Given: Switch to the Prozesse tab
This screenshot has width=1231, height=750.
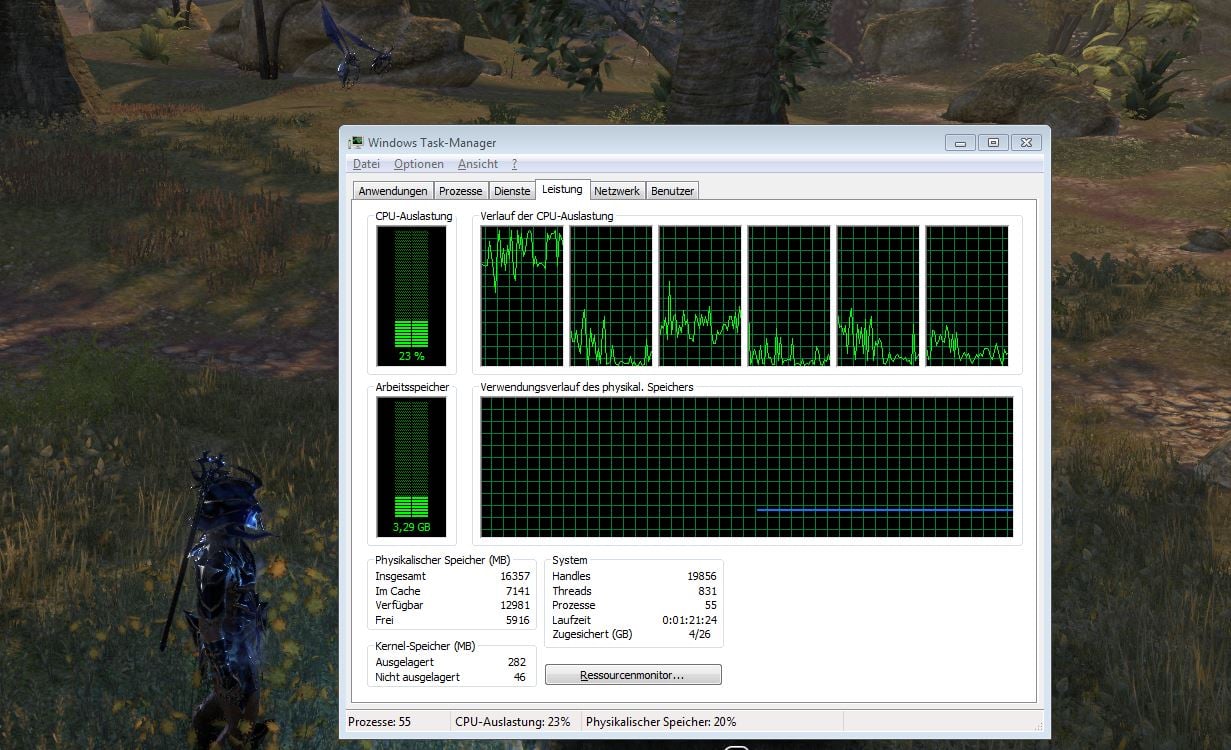Looking at the screenshot, I should (x=461, y=191).
